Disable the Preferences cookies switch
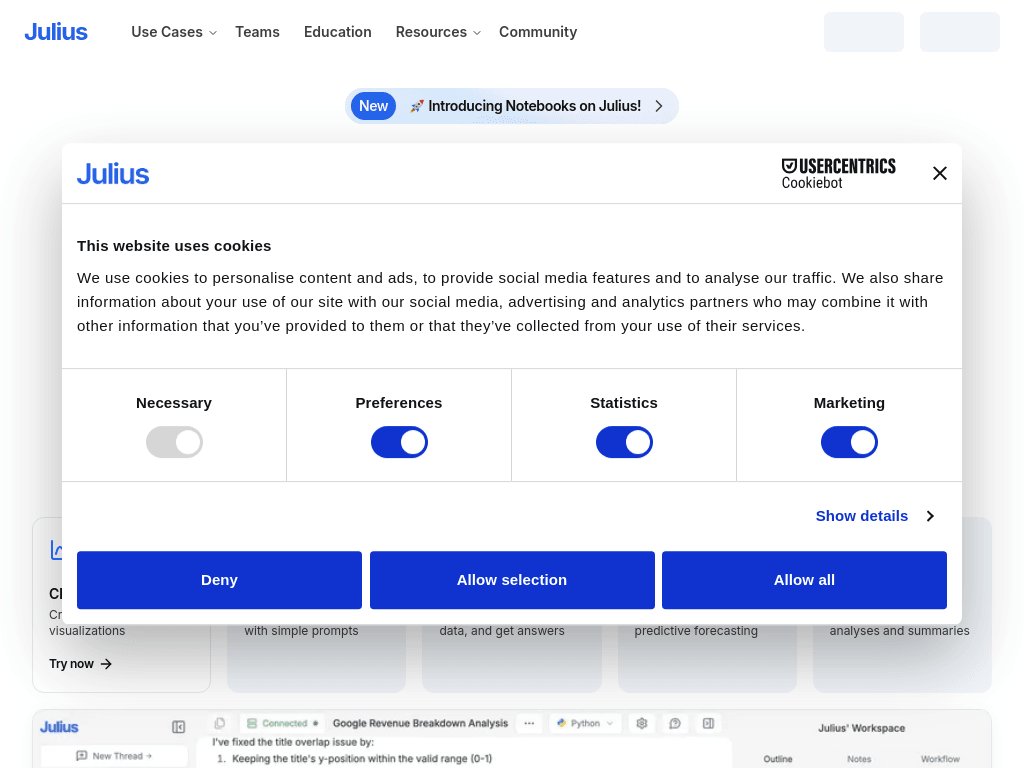 399,442
